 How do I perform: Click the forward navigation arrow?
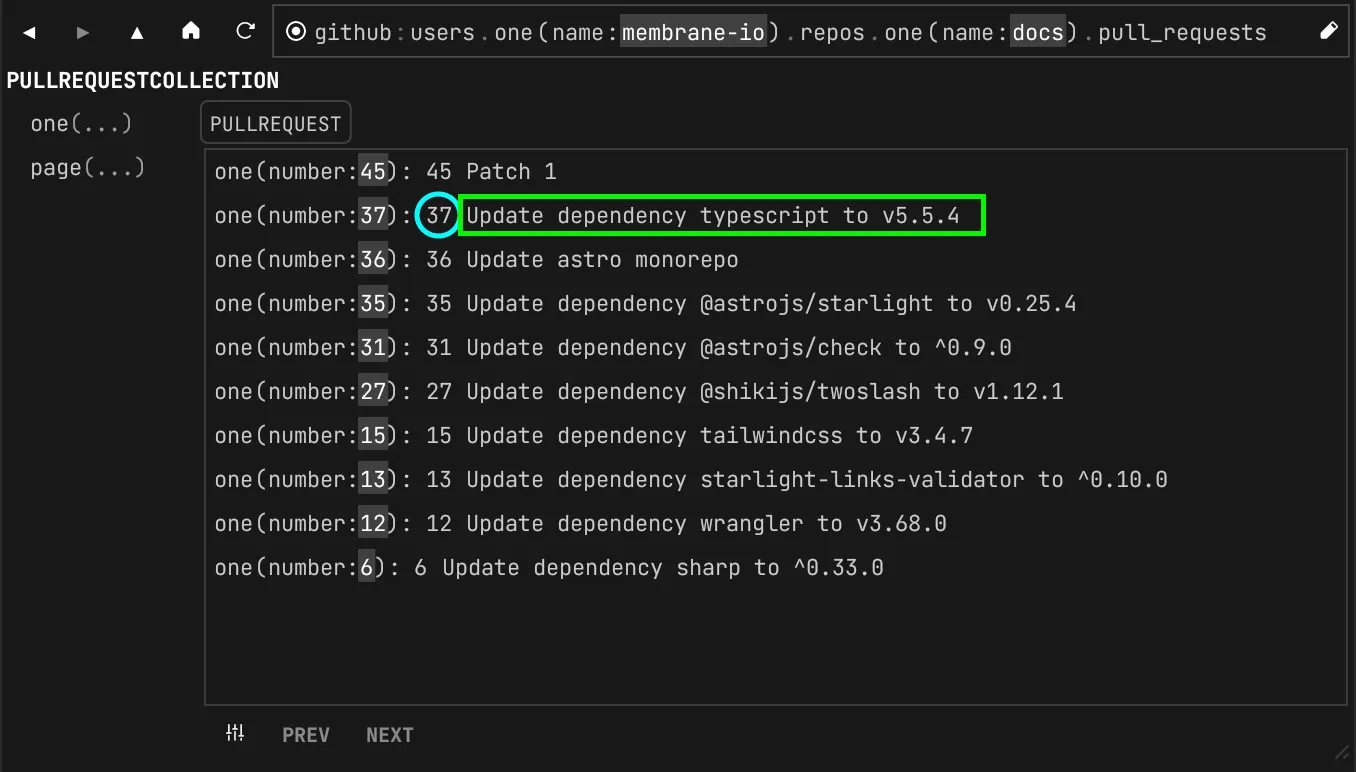click(83, 33)
